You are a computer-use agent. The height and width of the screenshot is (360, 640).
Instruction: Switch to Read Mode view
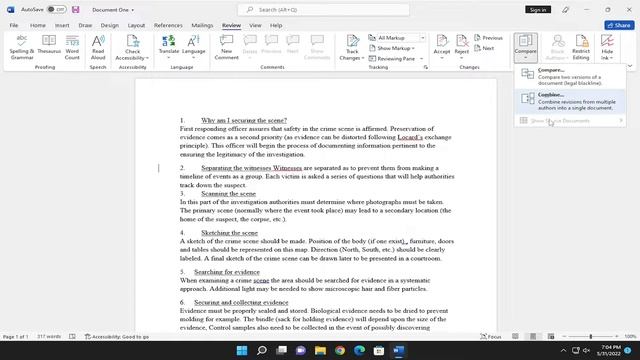(515, 336)
